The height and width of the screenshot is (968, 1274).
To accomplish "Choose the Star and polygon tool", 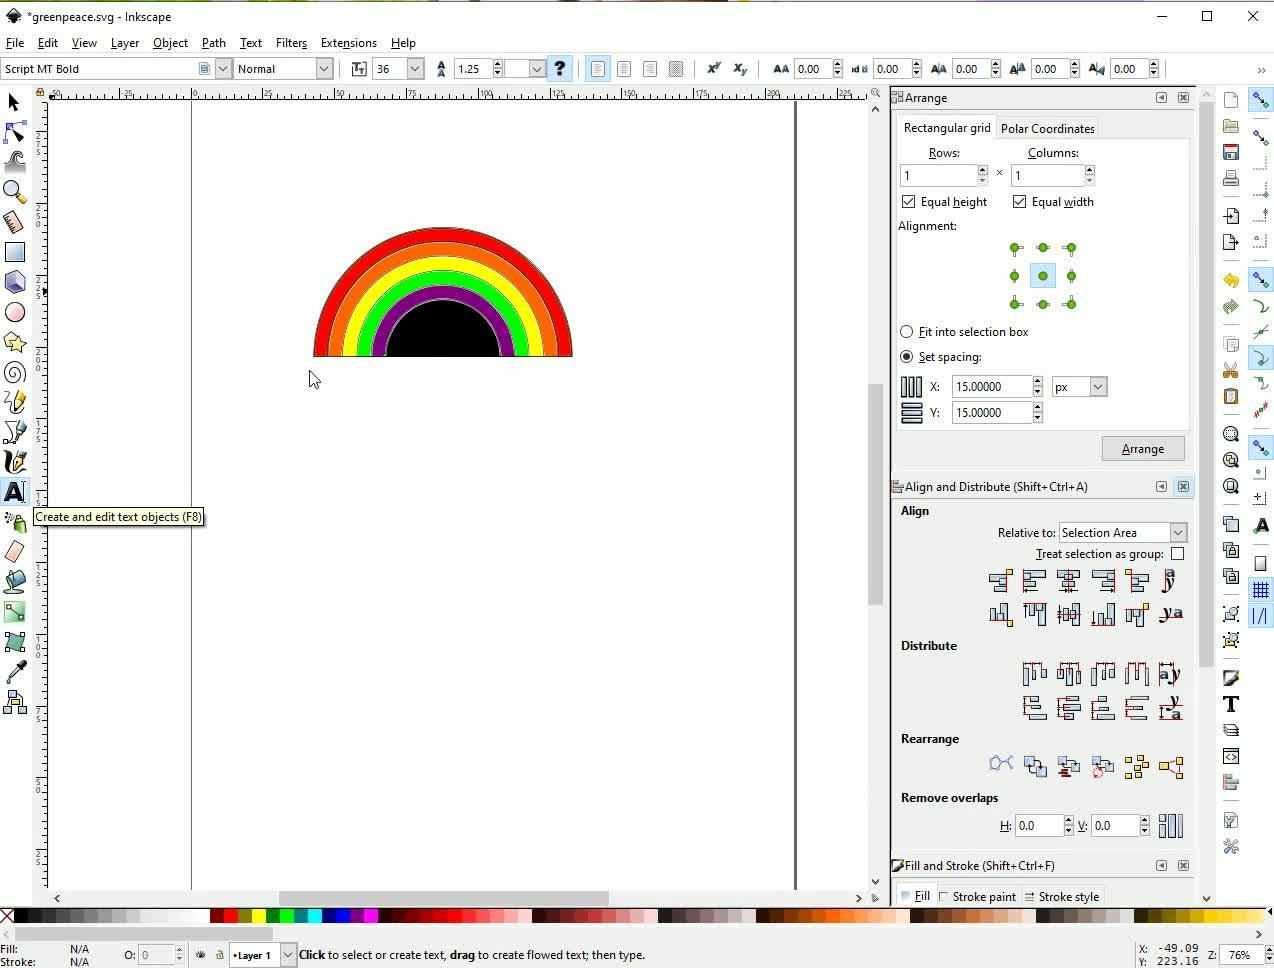I will tap(15, 343).
